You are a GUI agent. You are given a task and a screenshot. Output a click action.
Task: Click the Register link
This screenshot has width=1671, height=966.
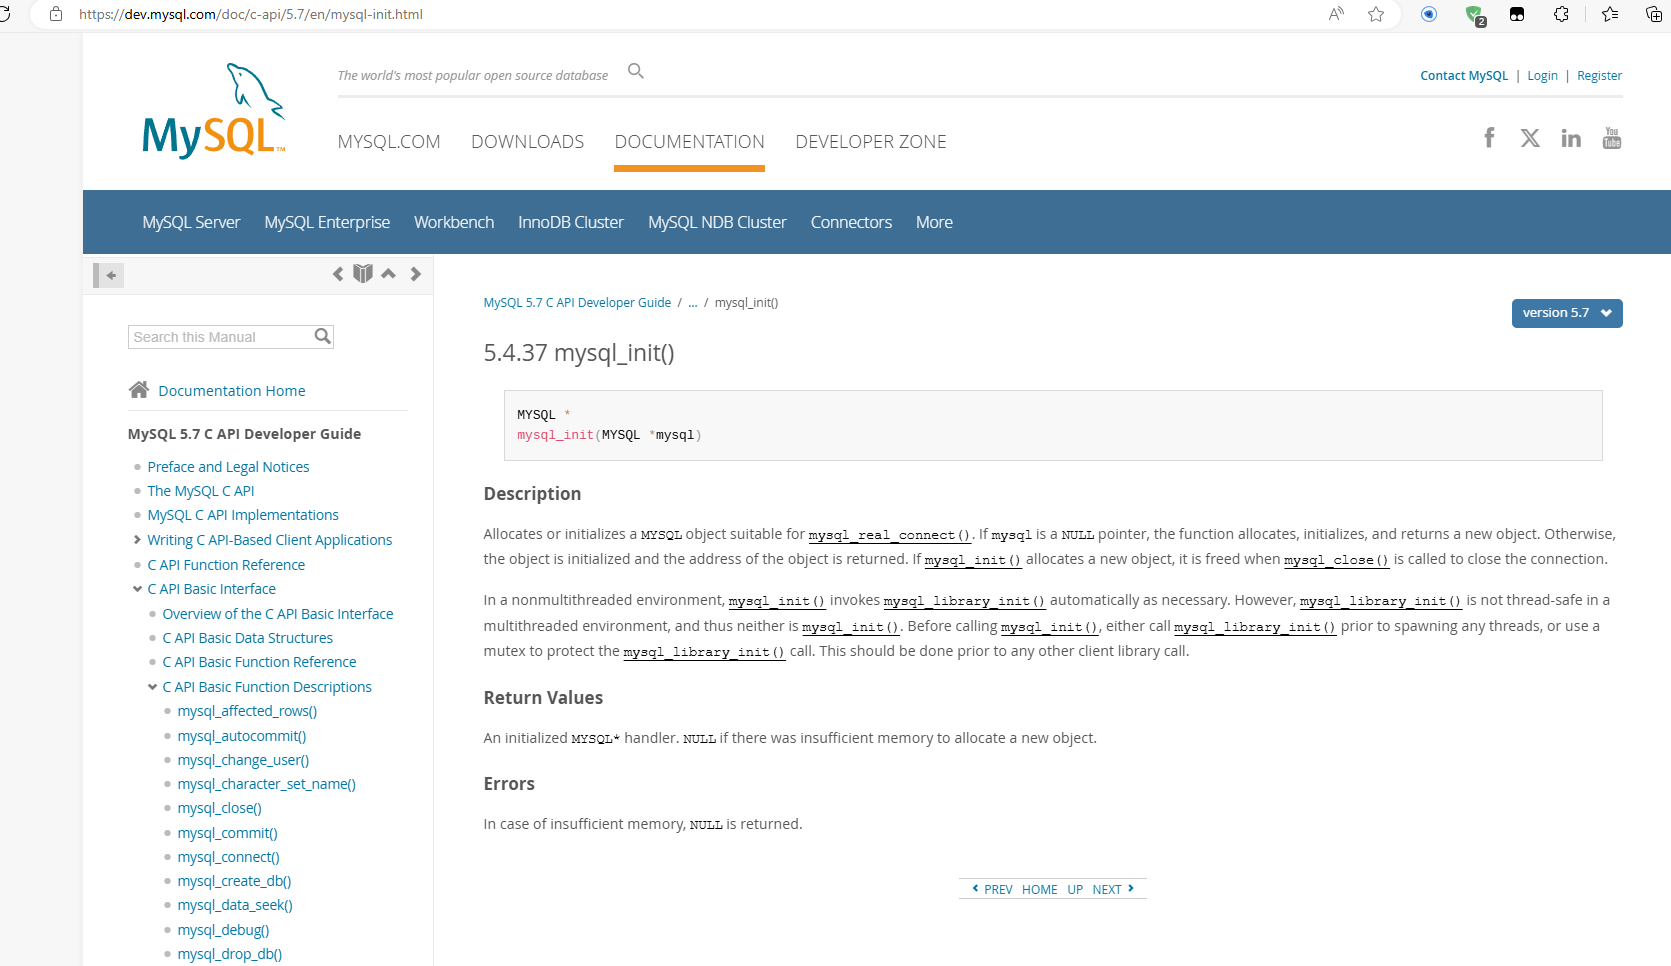coord(1599,76)
